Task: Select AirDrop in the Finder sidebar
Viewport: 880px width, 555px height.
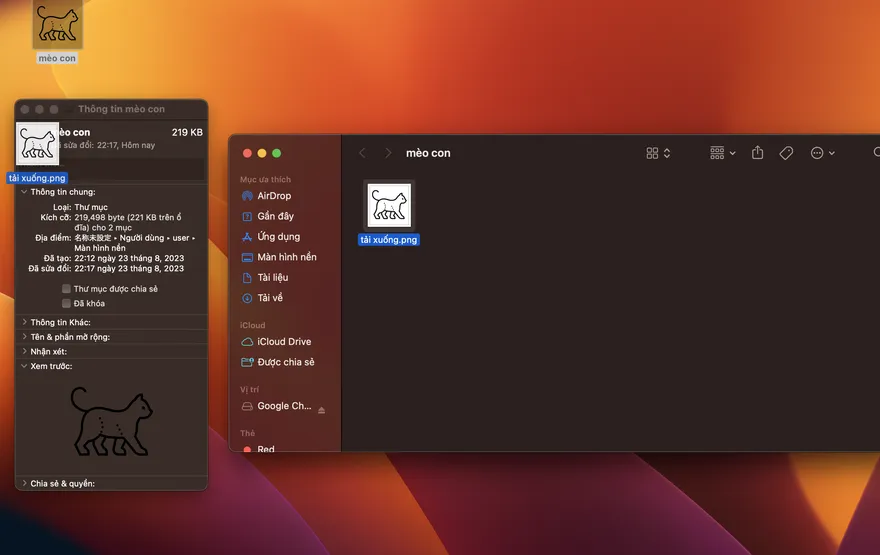Action: pos(274,196)
